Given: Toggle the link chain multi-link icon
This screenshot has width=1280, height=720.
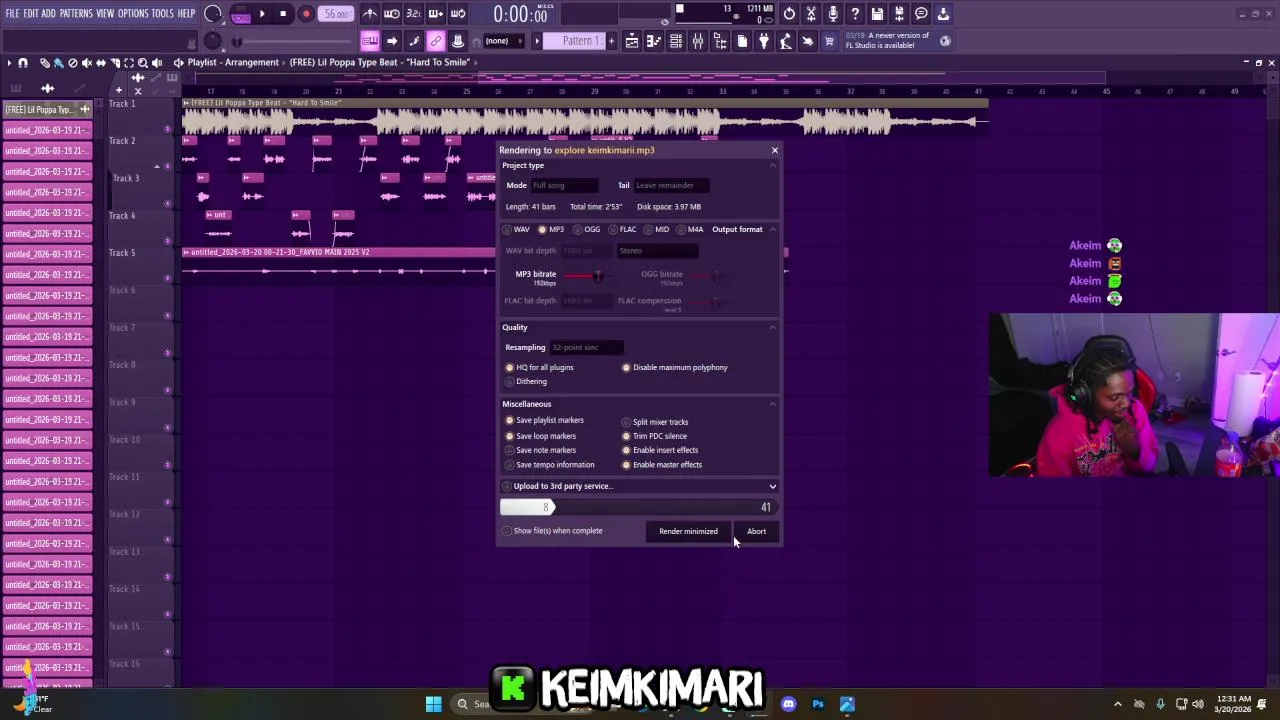Looking at the screenshot, I should tap(436, 41).
